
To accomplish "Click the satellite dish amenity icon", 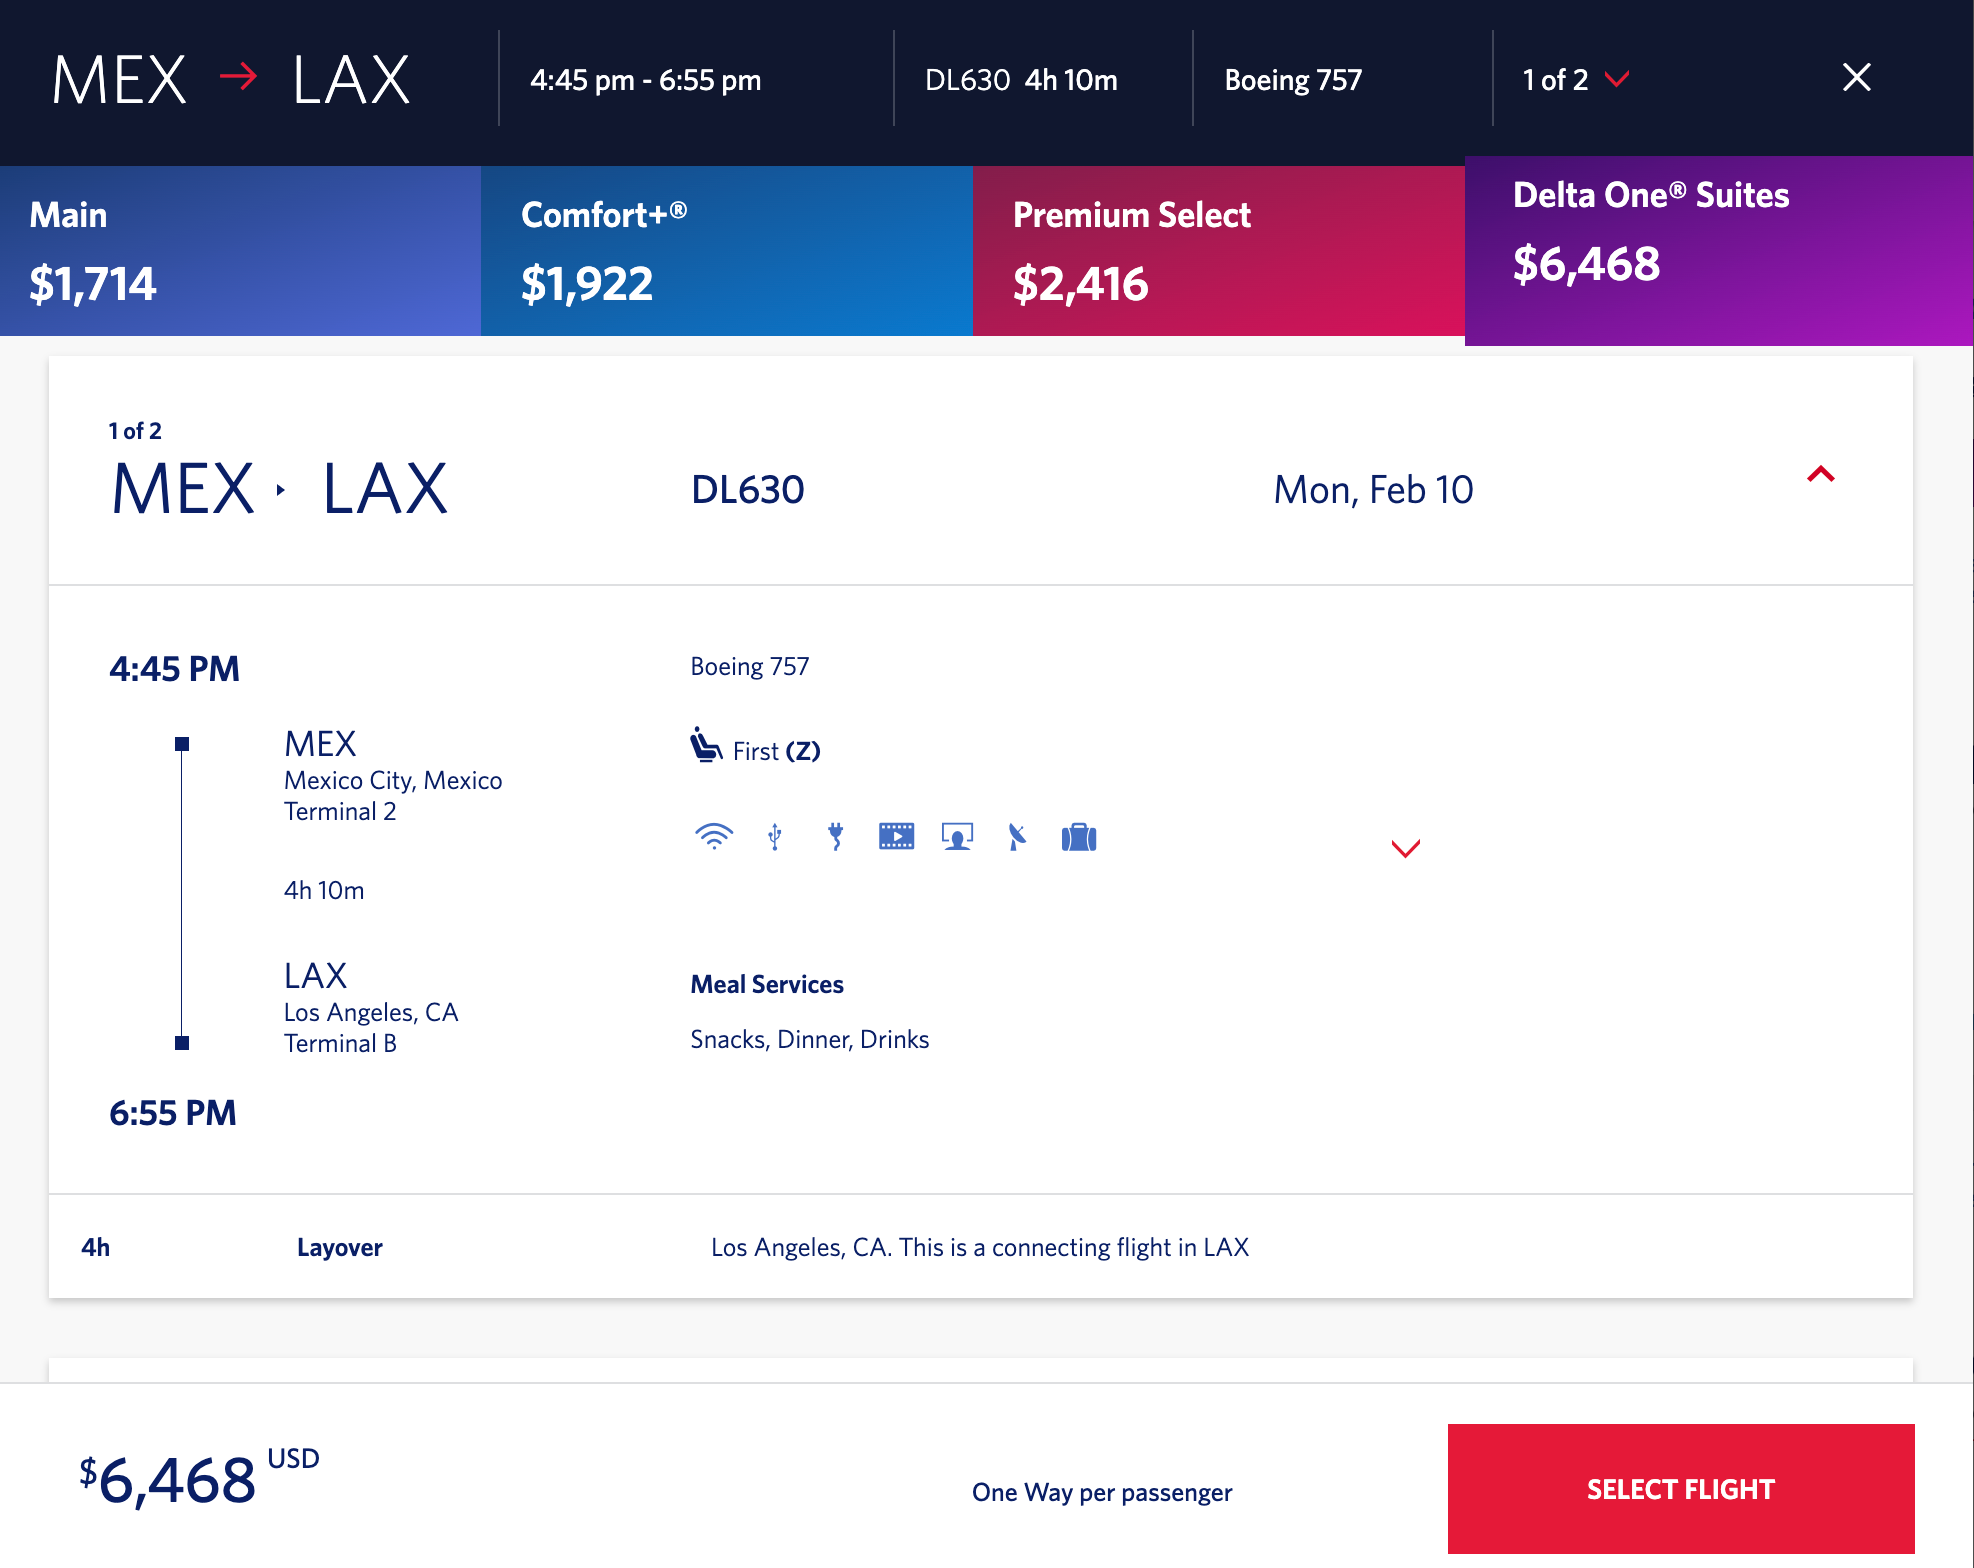I will [1017, 836].
